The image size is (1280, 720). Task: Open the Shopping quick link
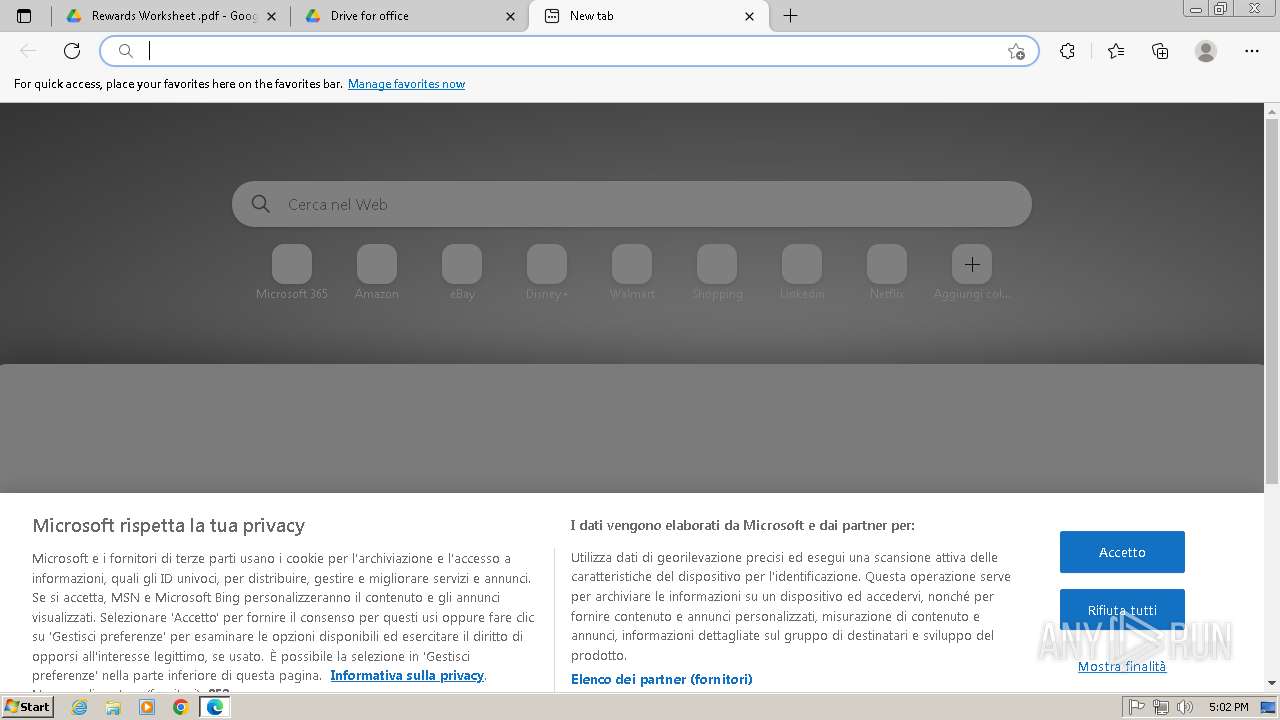717,272
